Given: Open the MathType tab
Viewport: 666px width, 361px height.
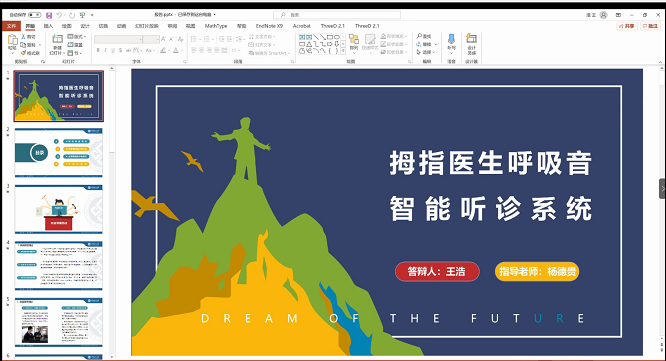Looking at the screenshot, I should pyautogui.click(x=216, y=26).
